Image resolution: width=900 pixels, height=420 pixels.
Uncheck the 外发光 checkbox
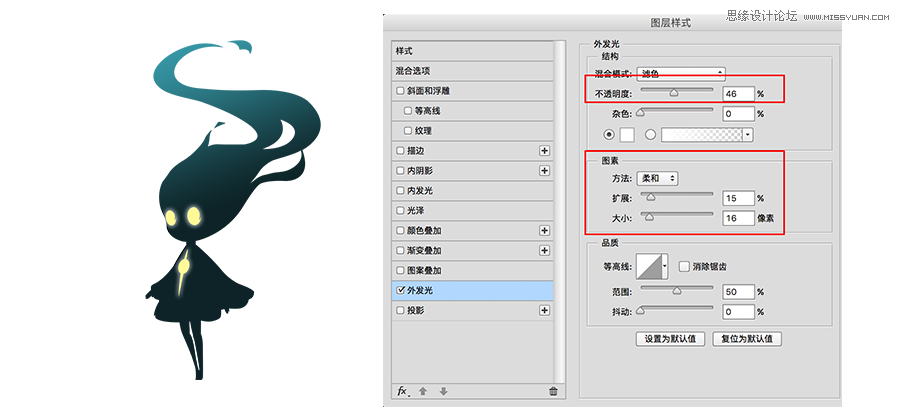[x=400, y=290]
